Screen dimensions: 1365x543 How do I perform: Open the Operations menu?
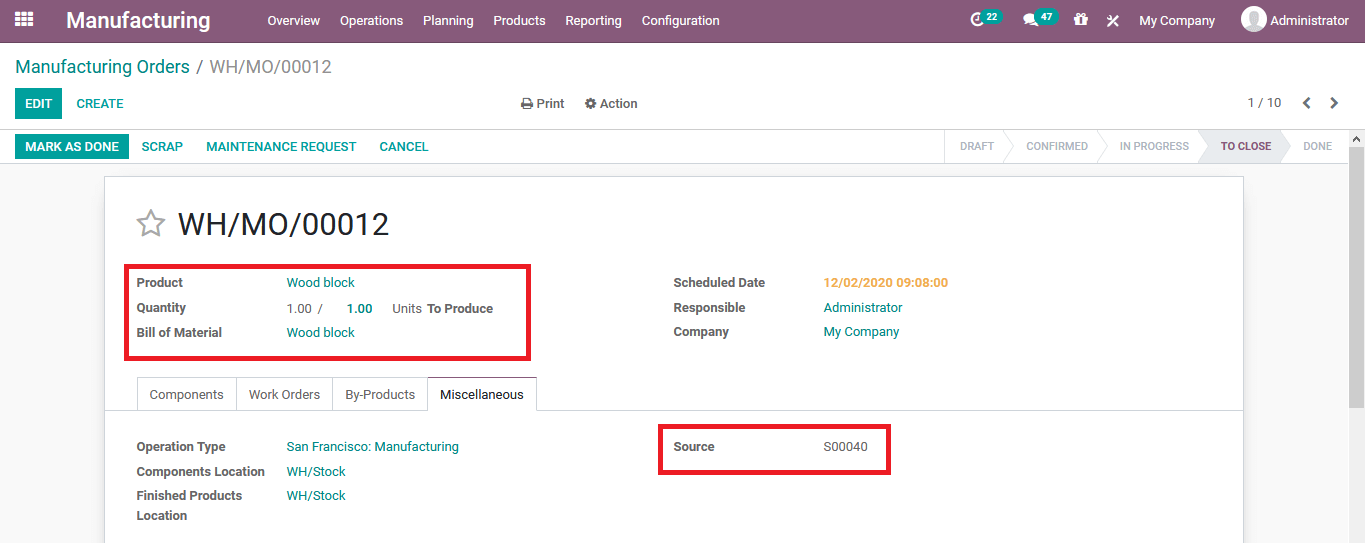(x=371, y=20)
